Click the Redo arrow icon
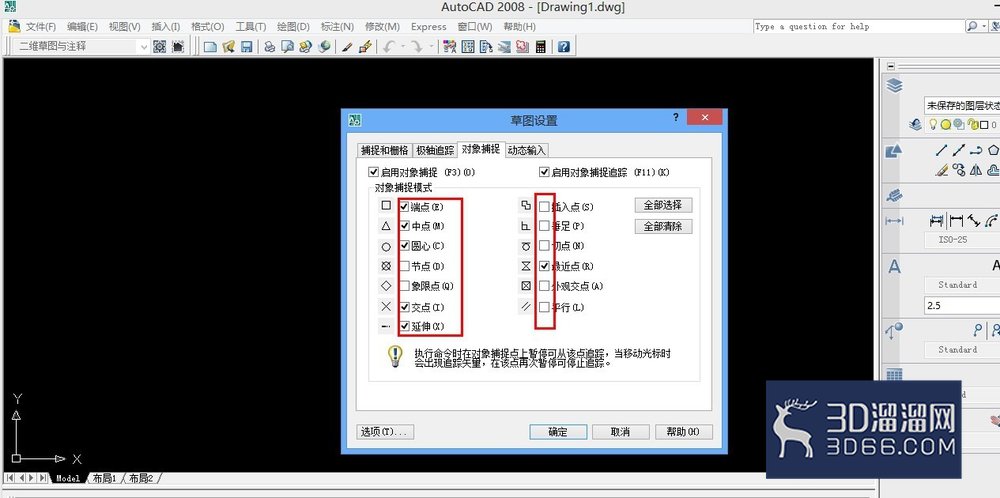 (416, 47)
